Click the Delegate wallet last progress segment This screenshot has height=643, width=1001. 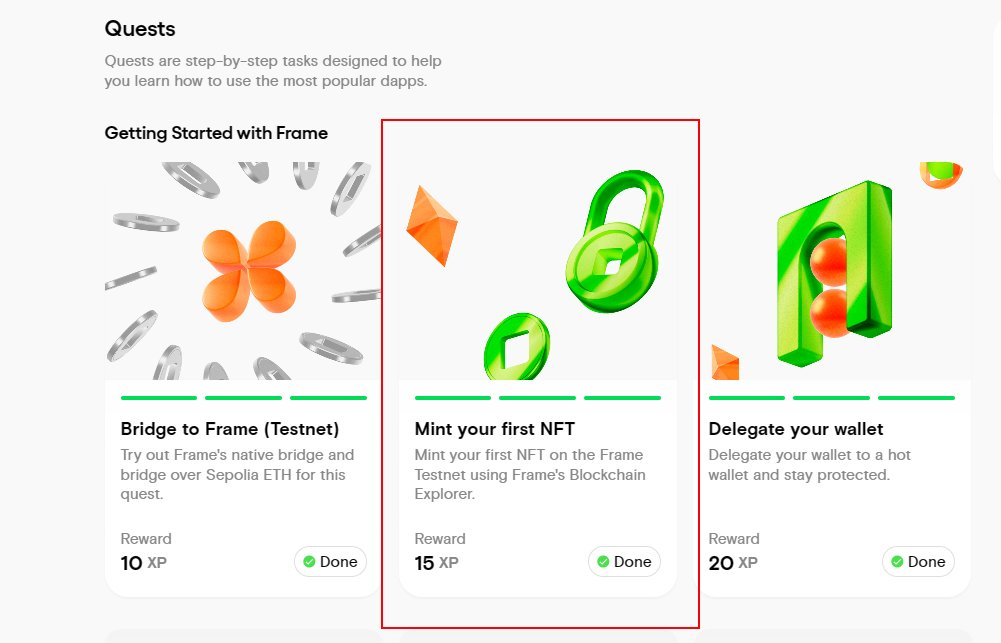(916, 398)
